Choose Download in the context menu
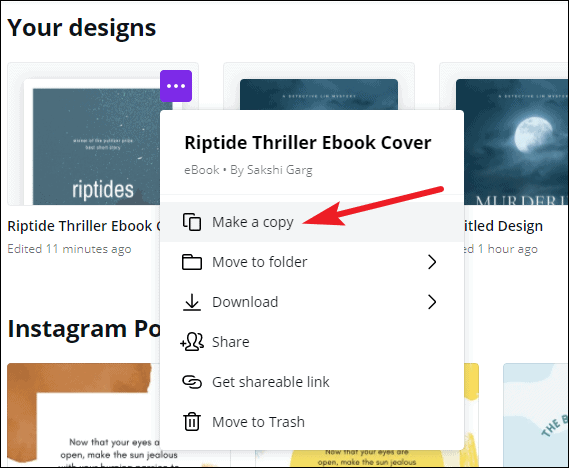Viewport: 569px width, 468px height. 312,302
